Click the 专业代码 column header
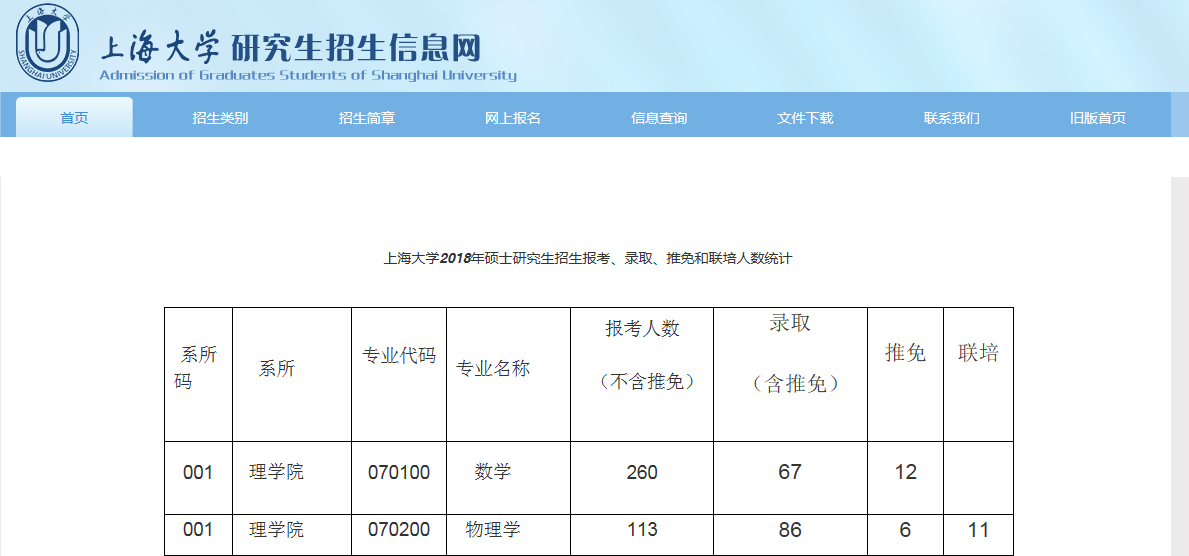 point(399,356)
